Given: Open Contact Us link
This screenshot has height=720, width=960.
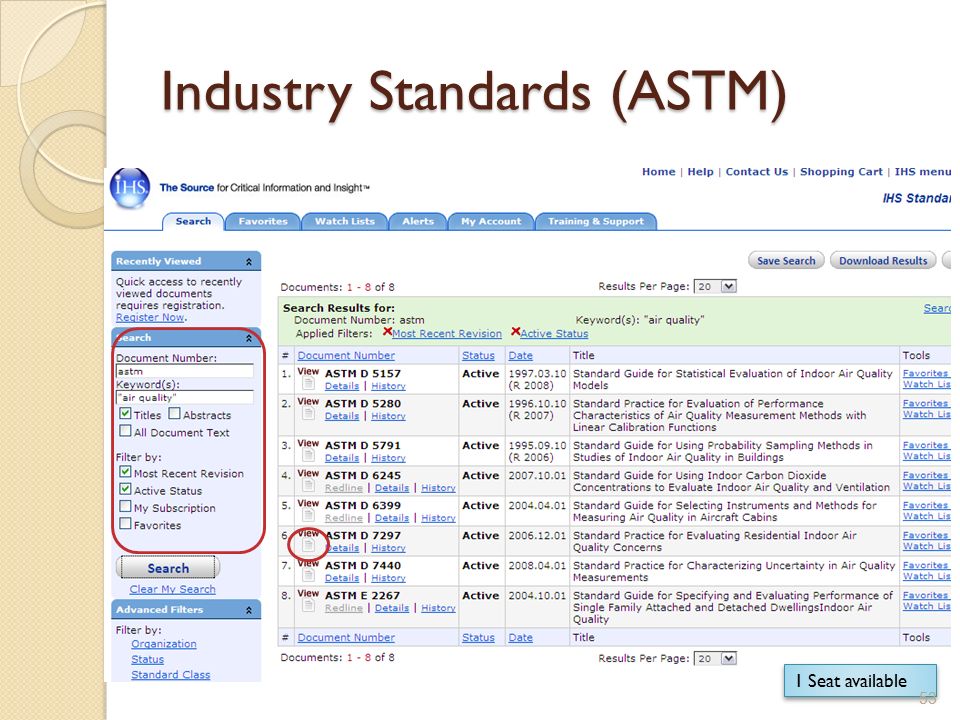Looking at the screenshot, I should [x=757, y=172].
